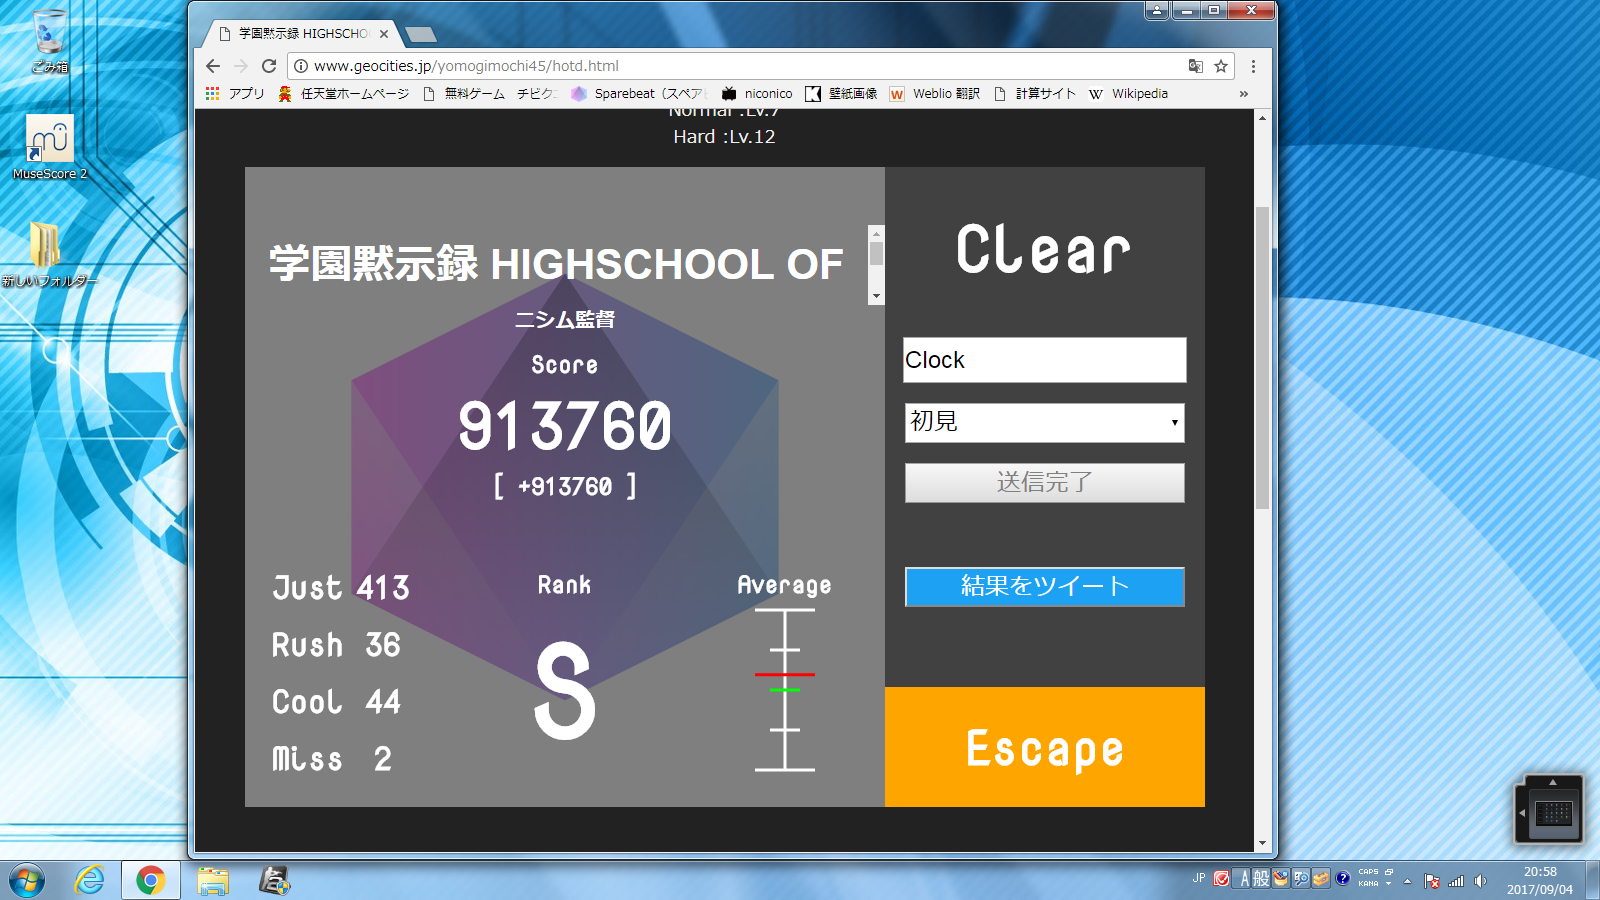This screenshot has width=1600, height=900.
Task: Show hidden bookmarks with the chevron
Action: tap(1243, 94)
